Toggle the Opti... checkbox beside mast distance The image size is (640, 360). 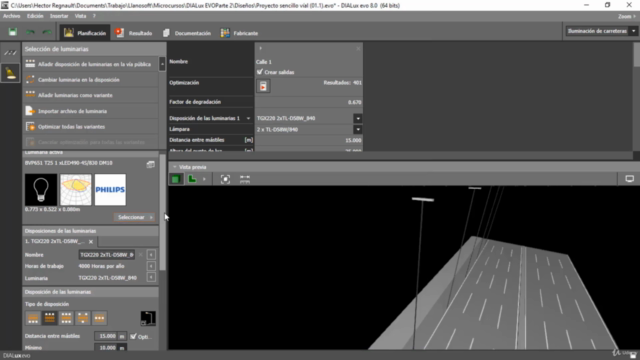pyautogui.click(x=133, y=336)
